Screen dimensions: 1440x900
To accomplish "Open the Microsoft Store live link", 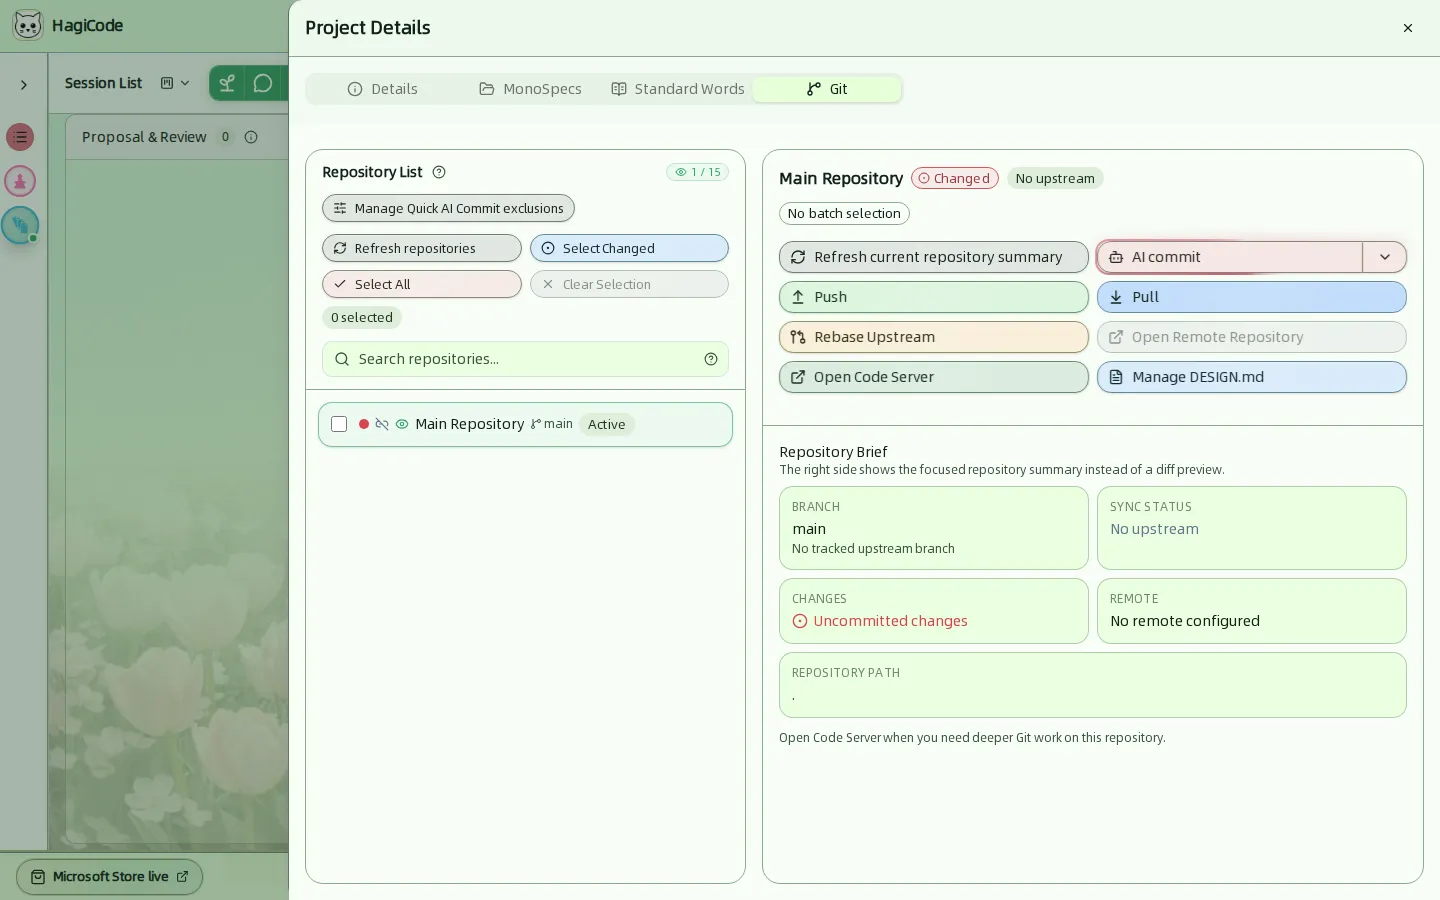I will tap(110, 877).
